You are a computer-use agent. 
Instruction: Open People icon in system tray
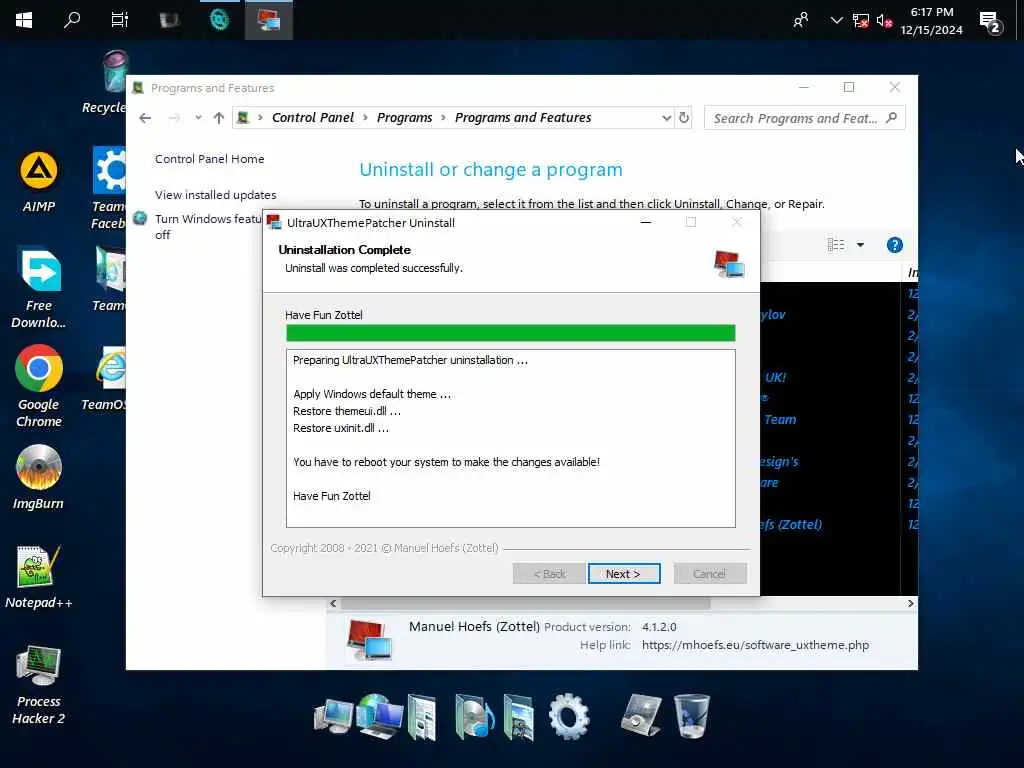click(x=801, y=20)
